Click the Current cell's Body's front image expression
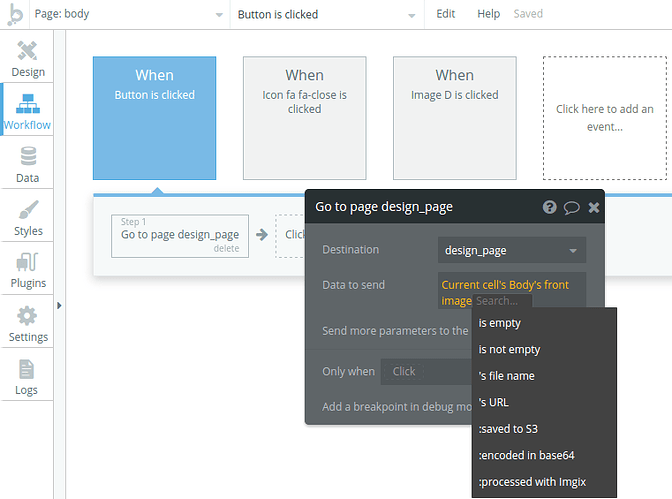 pyautogui.click(x=505, y=293)
